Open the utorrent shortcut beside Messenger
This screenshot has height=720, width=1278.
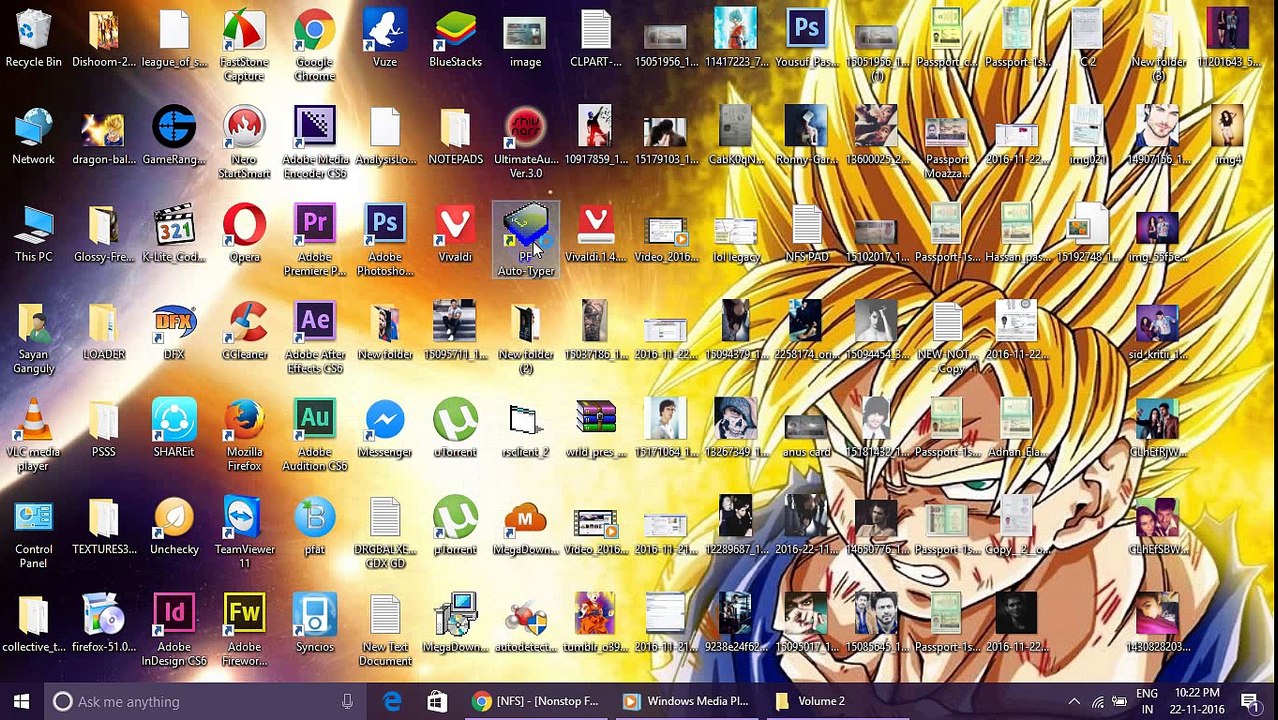[455, 429]
